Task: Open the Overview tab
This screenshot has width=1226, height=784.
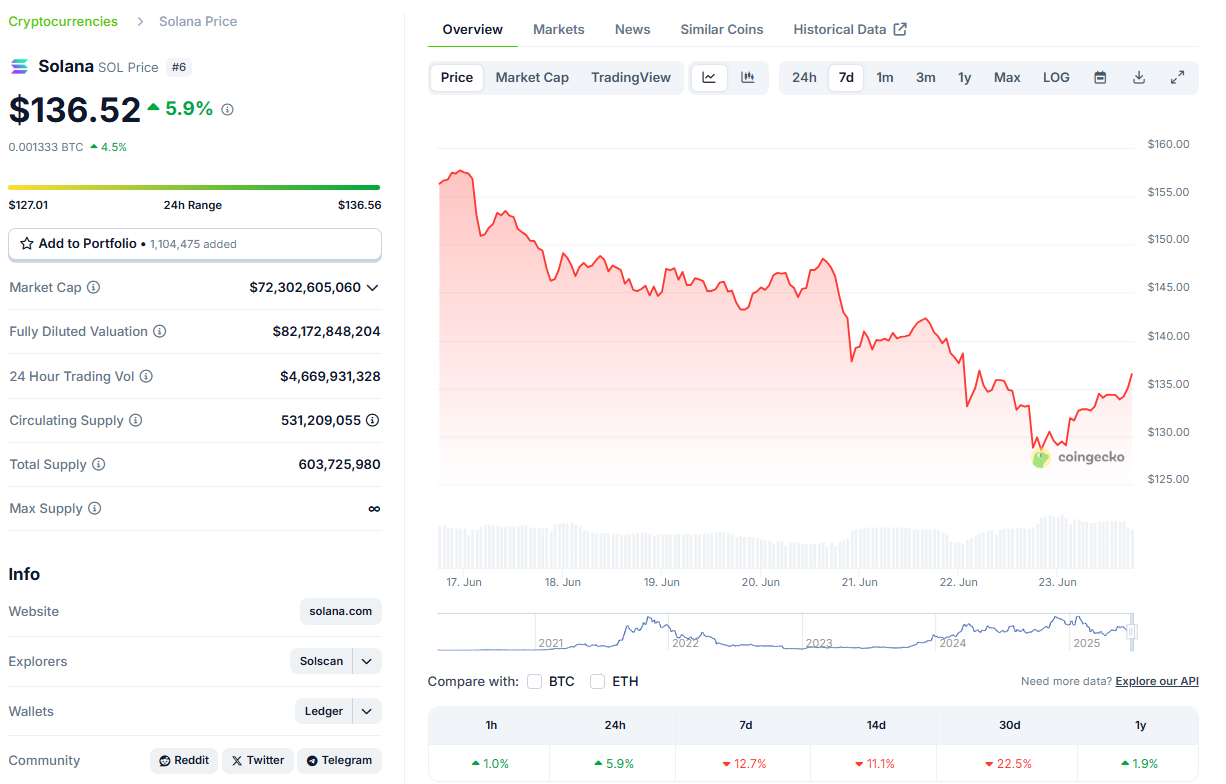Action: coord(473,30)
